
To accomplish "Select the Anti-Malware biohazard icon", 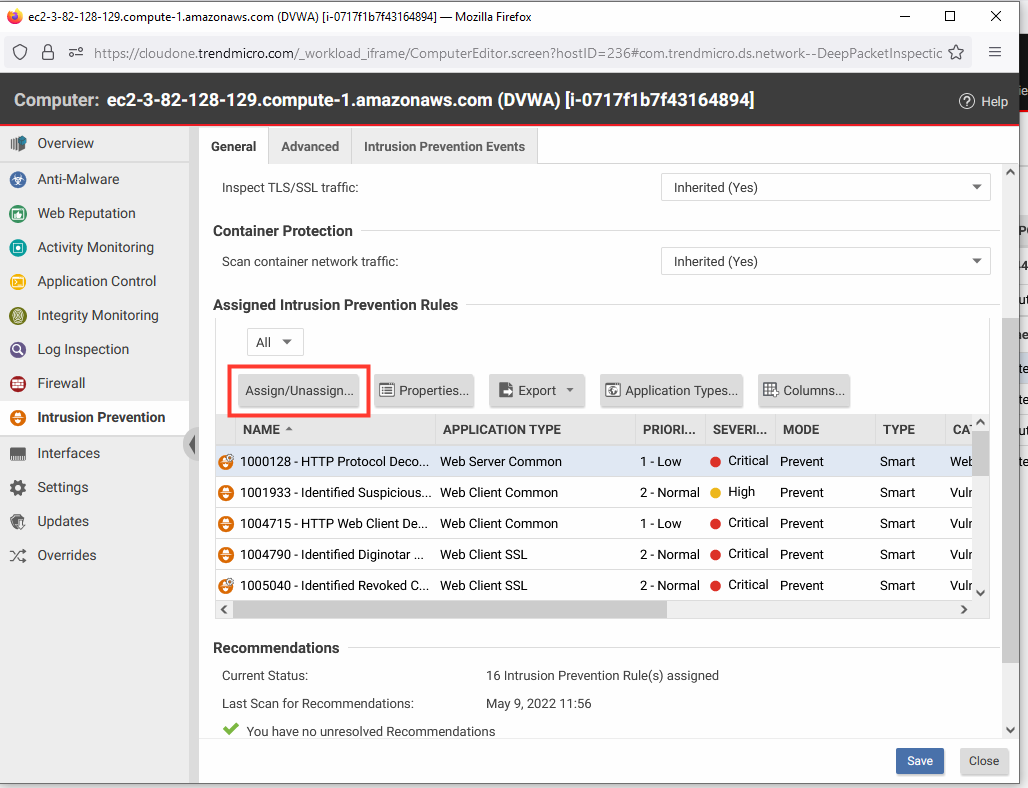I will [x=18, y=179].
